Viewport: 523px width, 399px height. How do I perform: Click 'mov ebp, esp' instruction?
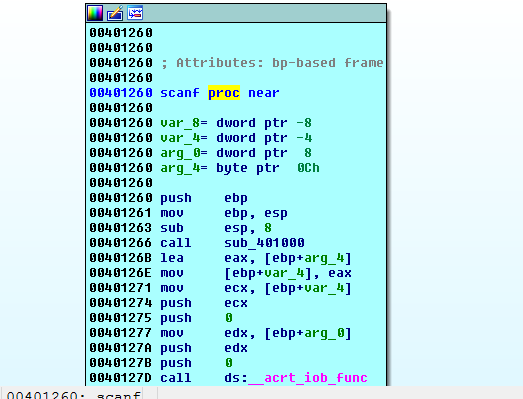(x=224, y=213)
